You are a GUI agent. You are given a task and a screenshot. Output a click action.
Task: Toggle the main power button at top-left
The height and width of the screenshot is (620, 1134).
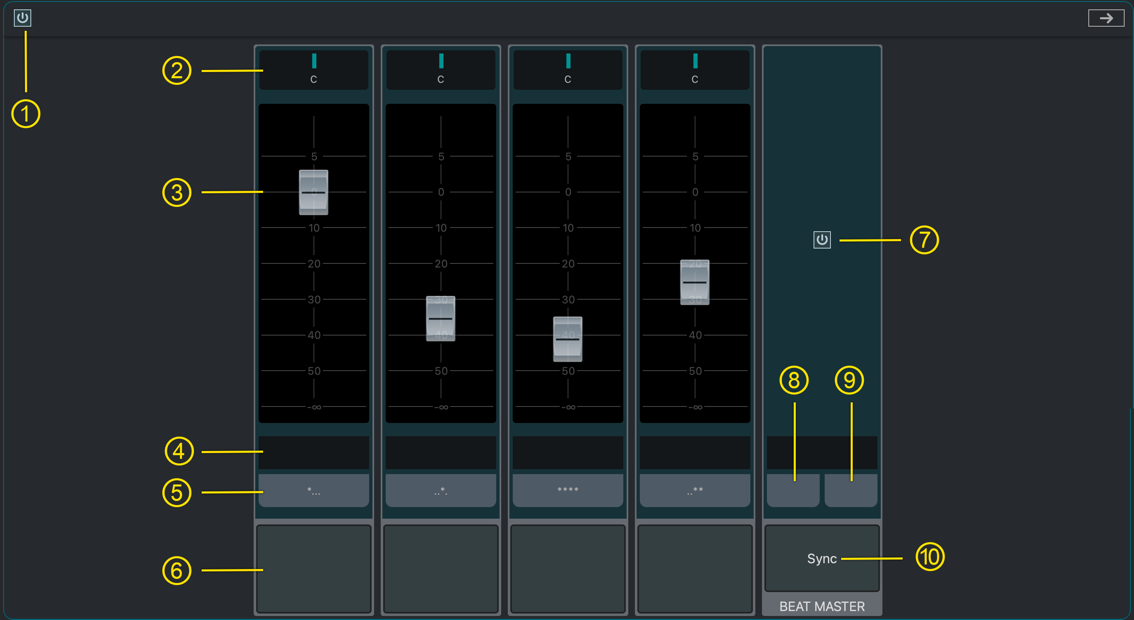click(x=22, y=18)
